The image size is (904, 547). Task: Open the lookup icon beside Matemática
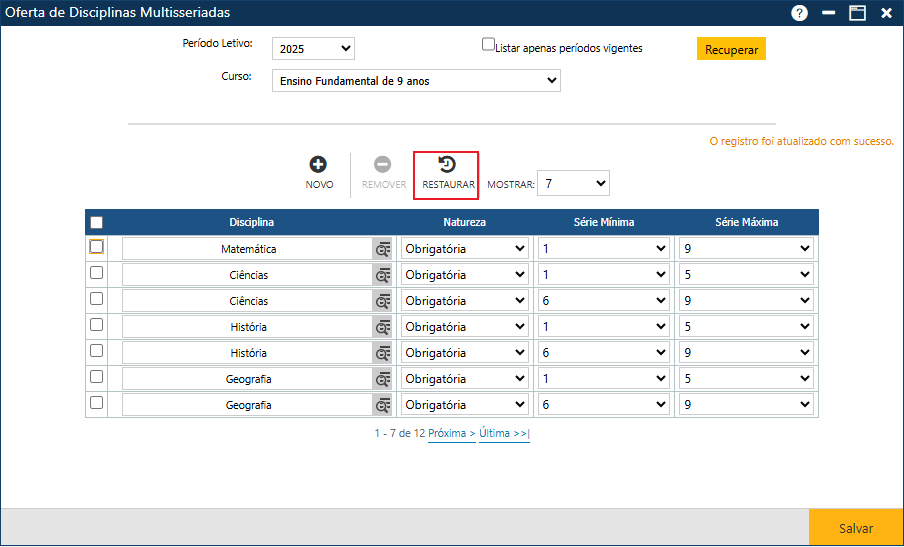pos(382,249)
